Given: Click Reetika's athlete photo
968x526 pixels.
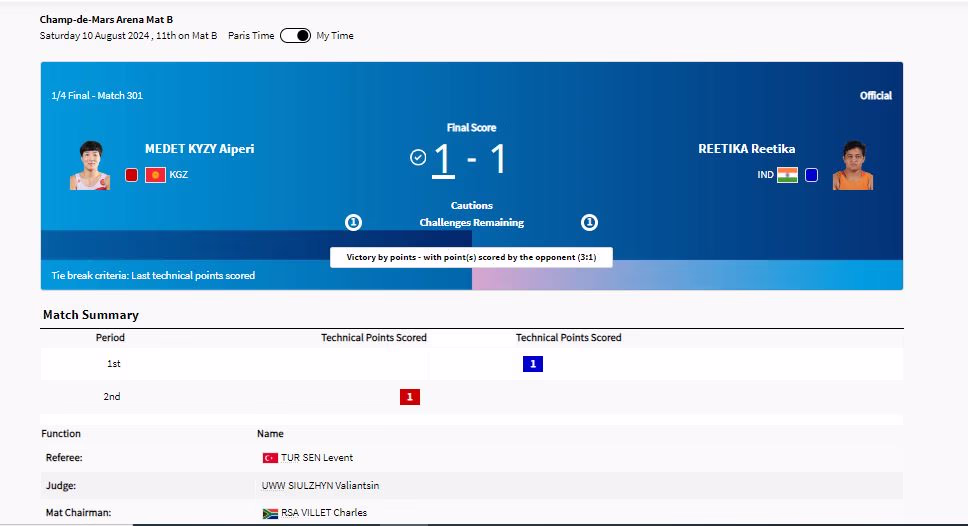Looking at the screenshot, I should click(x=853, y=165).
